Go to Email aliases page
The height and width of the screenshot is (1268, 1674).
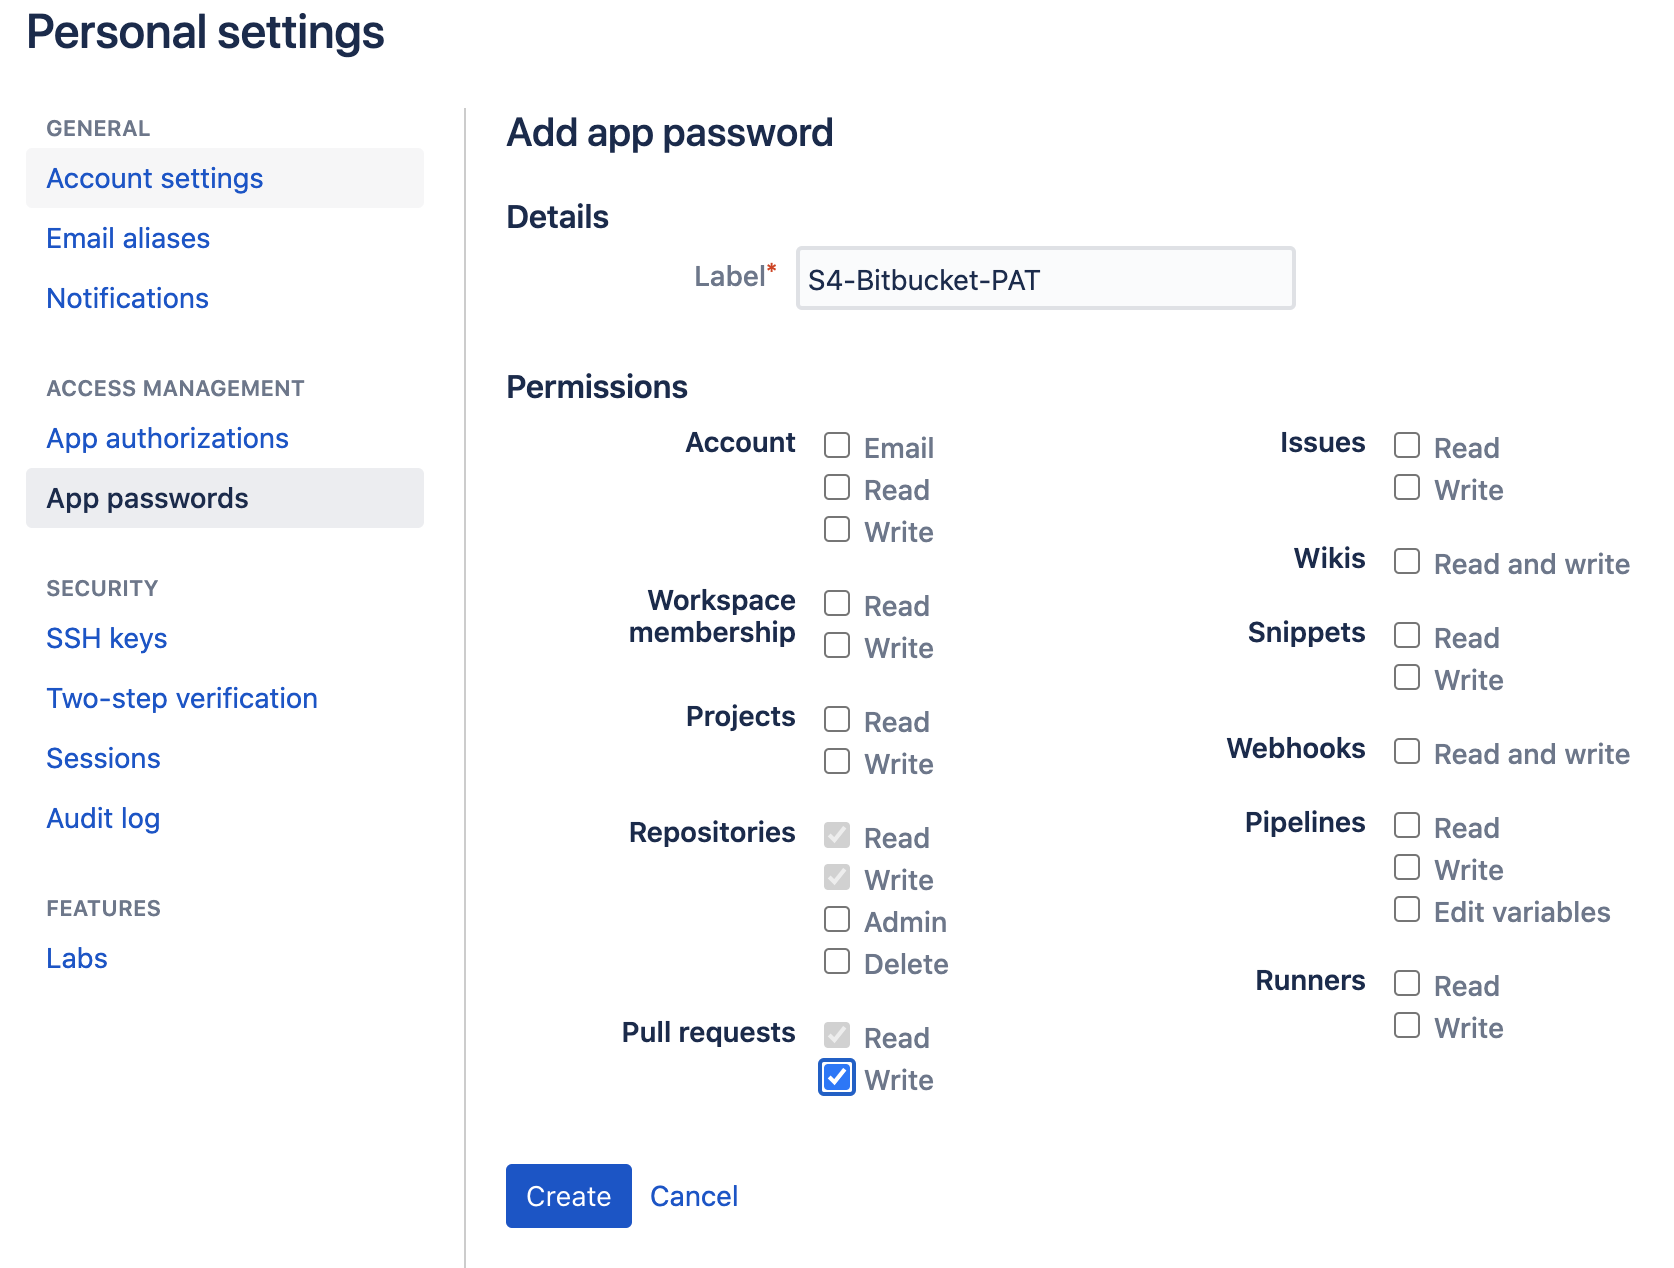pos(128,238)
